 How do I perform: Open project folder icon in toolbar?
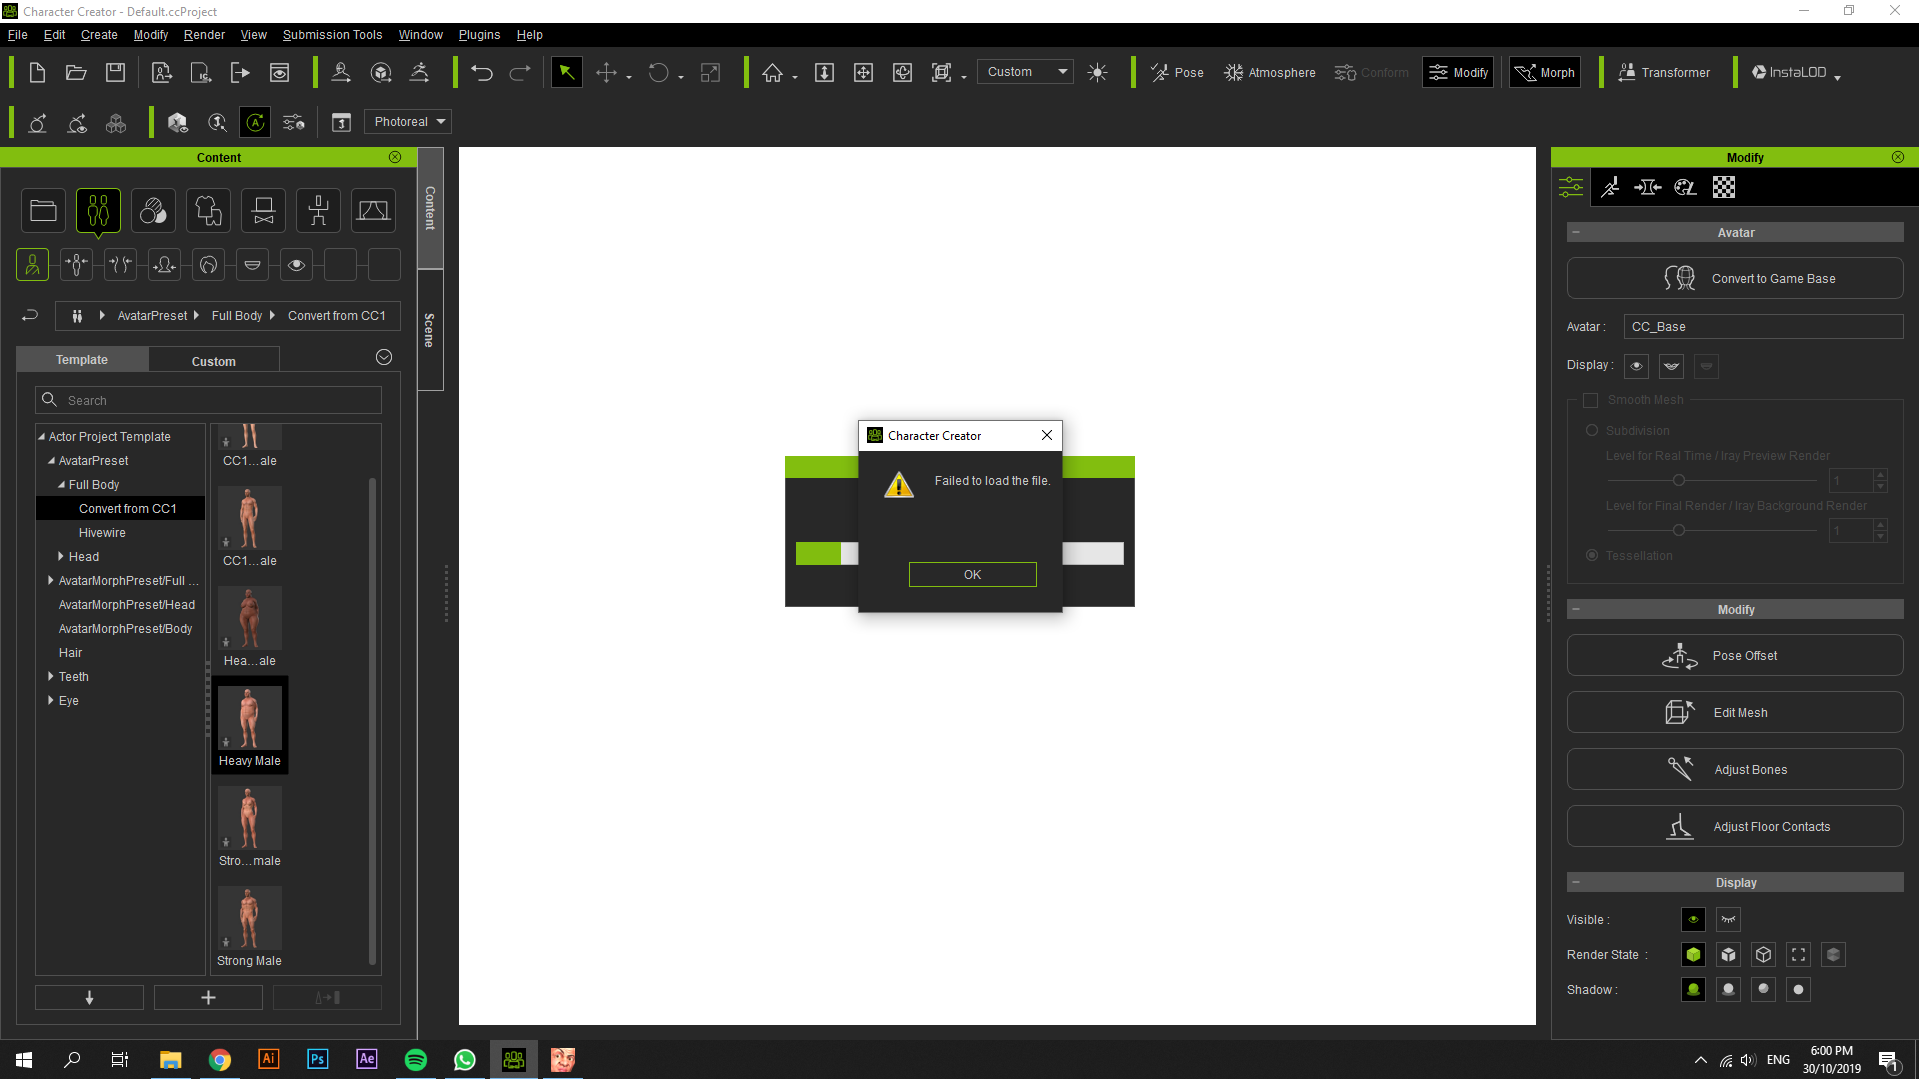(x=76, y=72)
